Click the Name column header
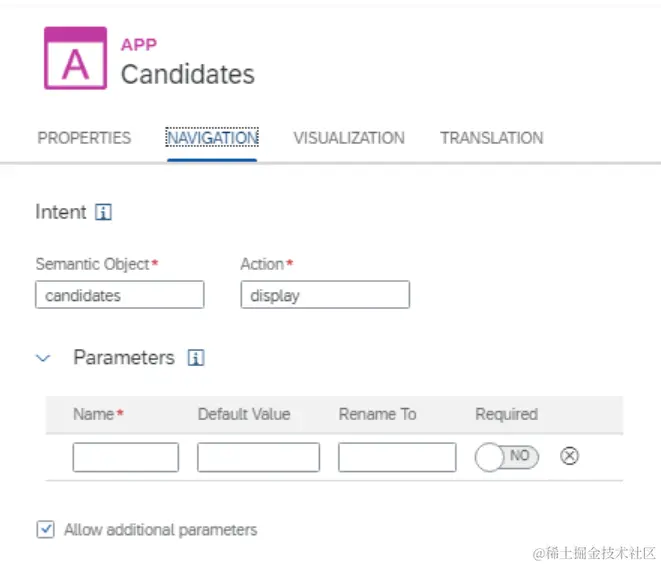 (x=93, y=414)
